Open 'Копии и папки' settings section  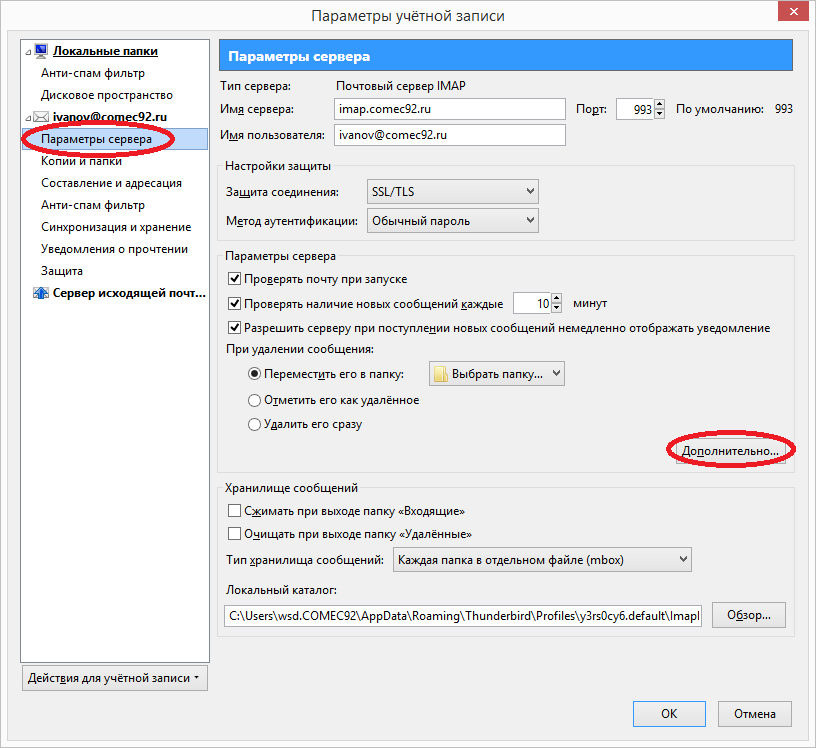[x=81, y=161]
